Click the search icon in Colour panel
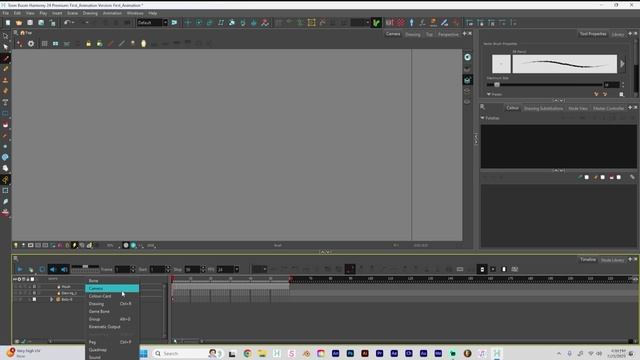Image resolution: width=640 pixels, height=360 pixels. tap(482, 107)
